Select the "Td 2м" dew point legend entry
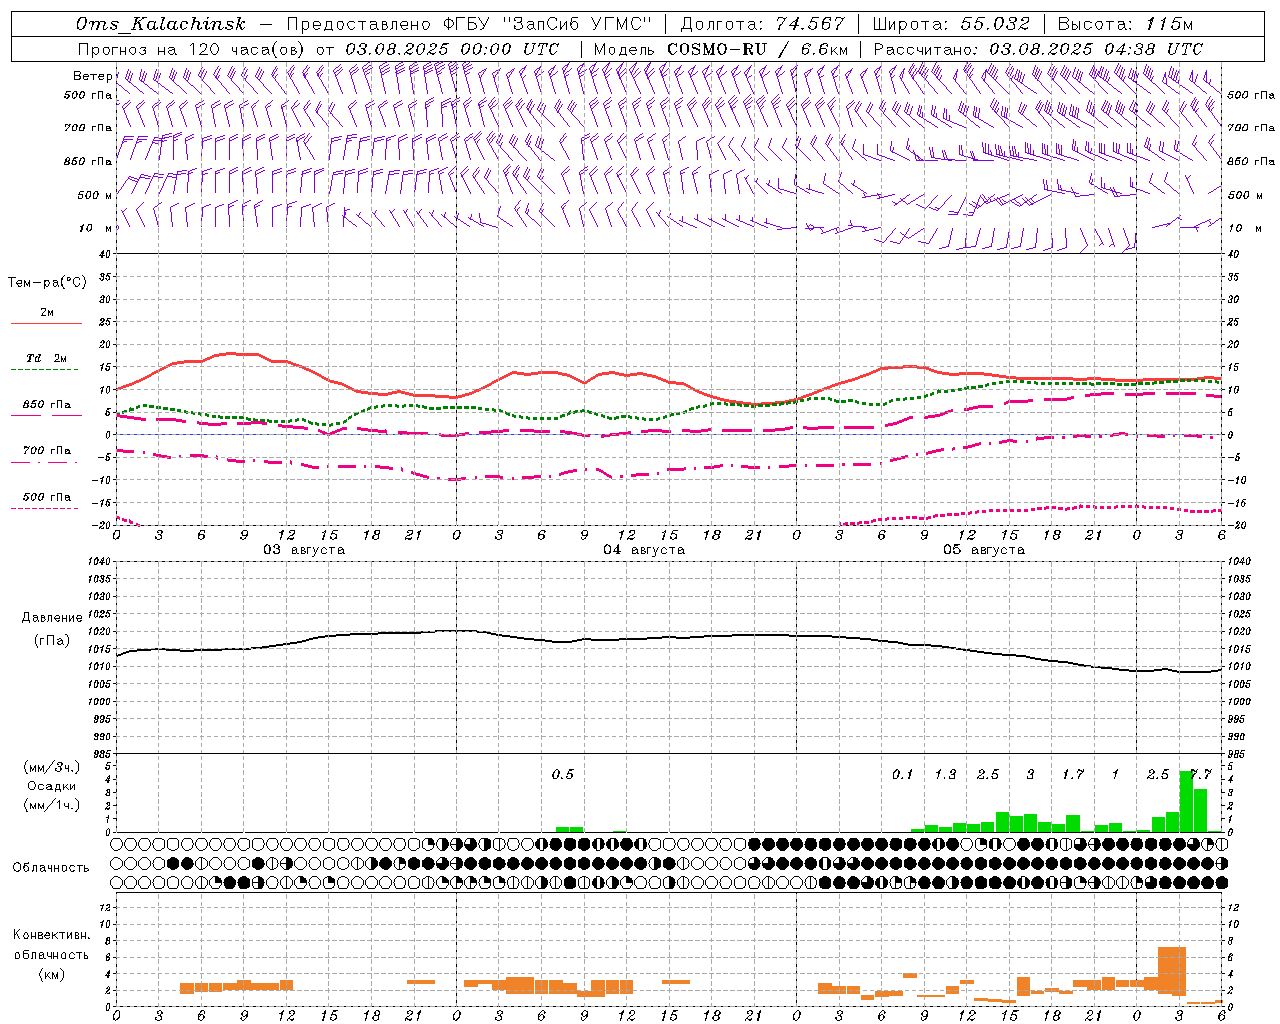This screenshot has height=1024, width=1280. (x=46, y=358)
